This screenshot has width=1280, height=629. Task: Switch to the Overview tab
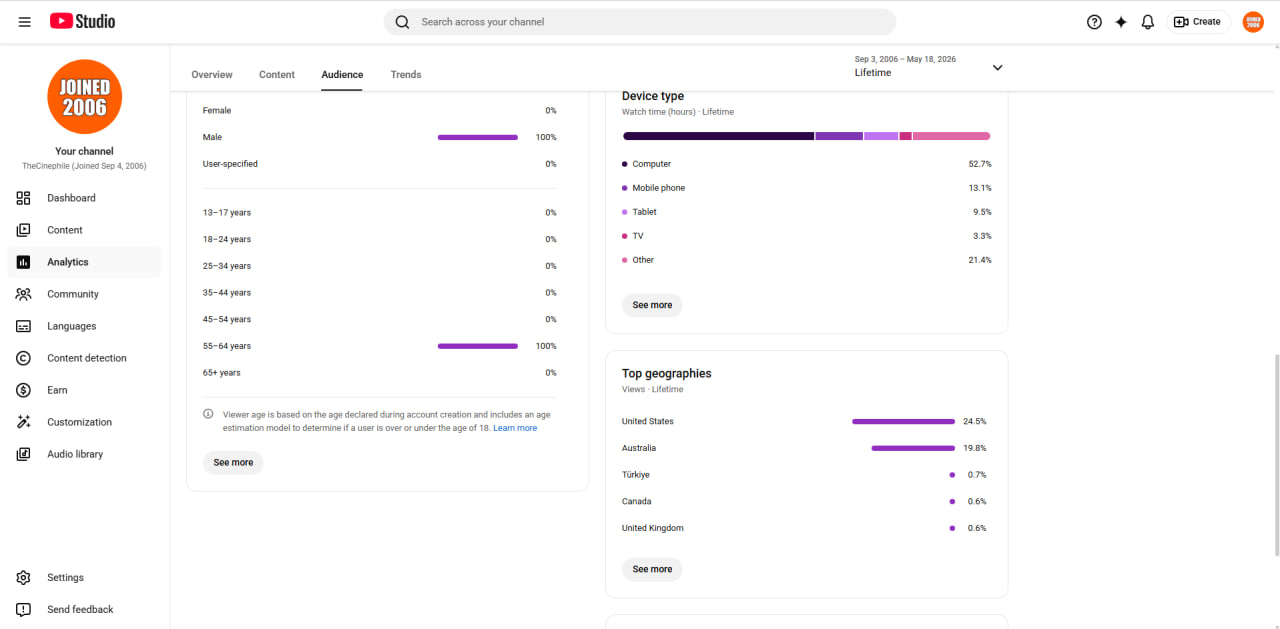pyautogui.click(x=212, y=75)
